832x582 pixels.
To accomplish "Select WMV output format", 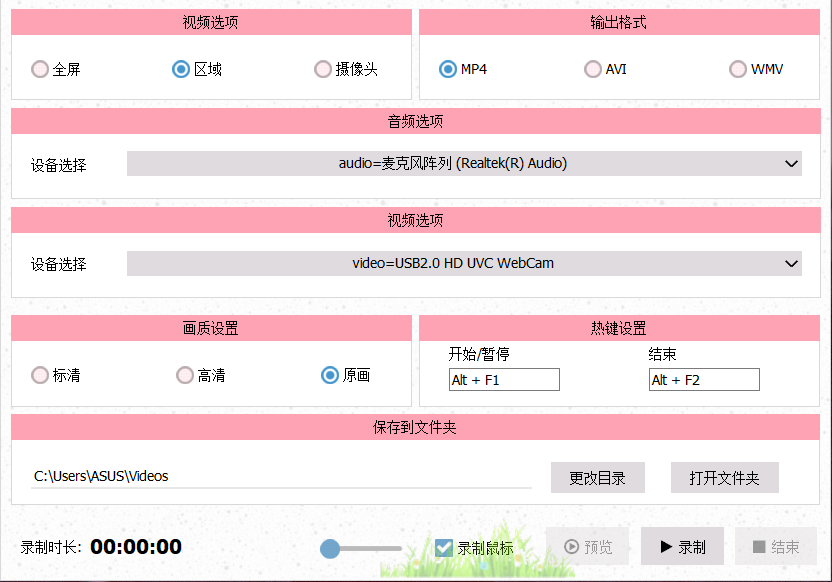I will click(738, 69).
